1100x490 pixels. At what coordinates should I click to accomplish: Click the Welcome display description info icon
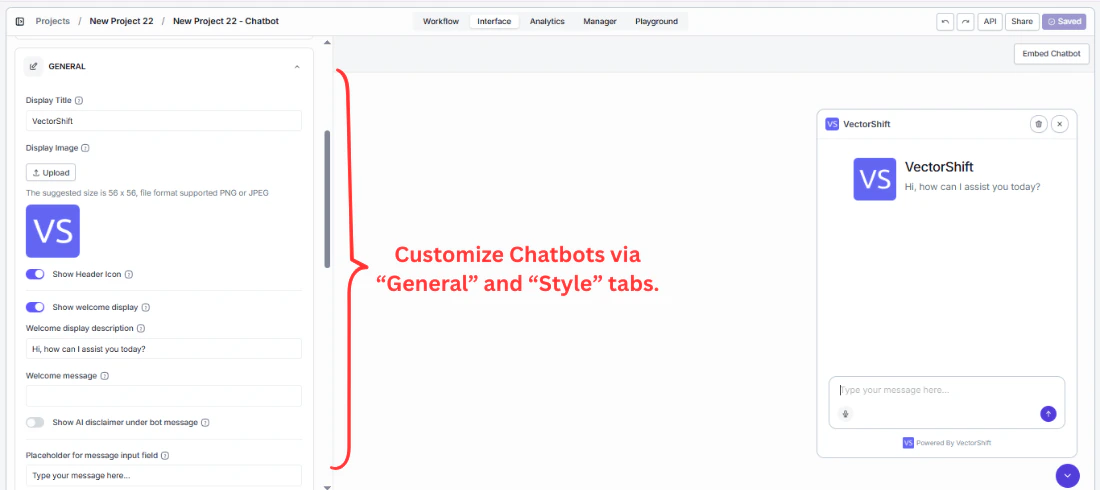[x=141, y=328]
